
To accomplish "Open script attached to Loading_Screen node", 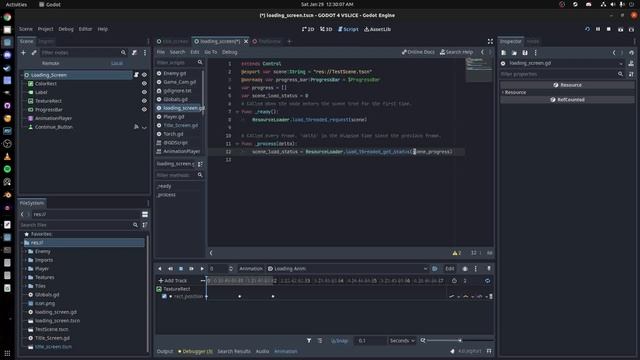I will click(136, 75).
